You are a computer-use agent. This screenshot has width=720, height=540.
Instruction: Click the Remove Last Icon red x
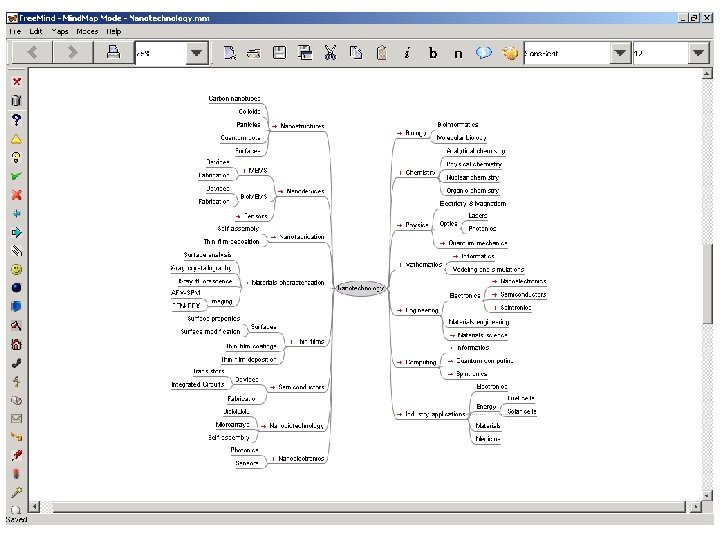(x=17, y=82)
